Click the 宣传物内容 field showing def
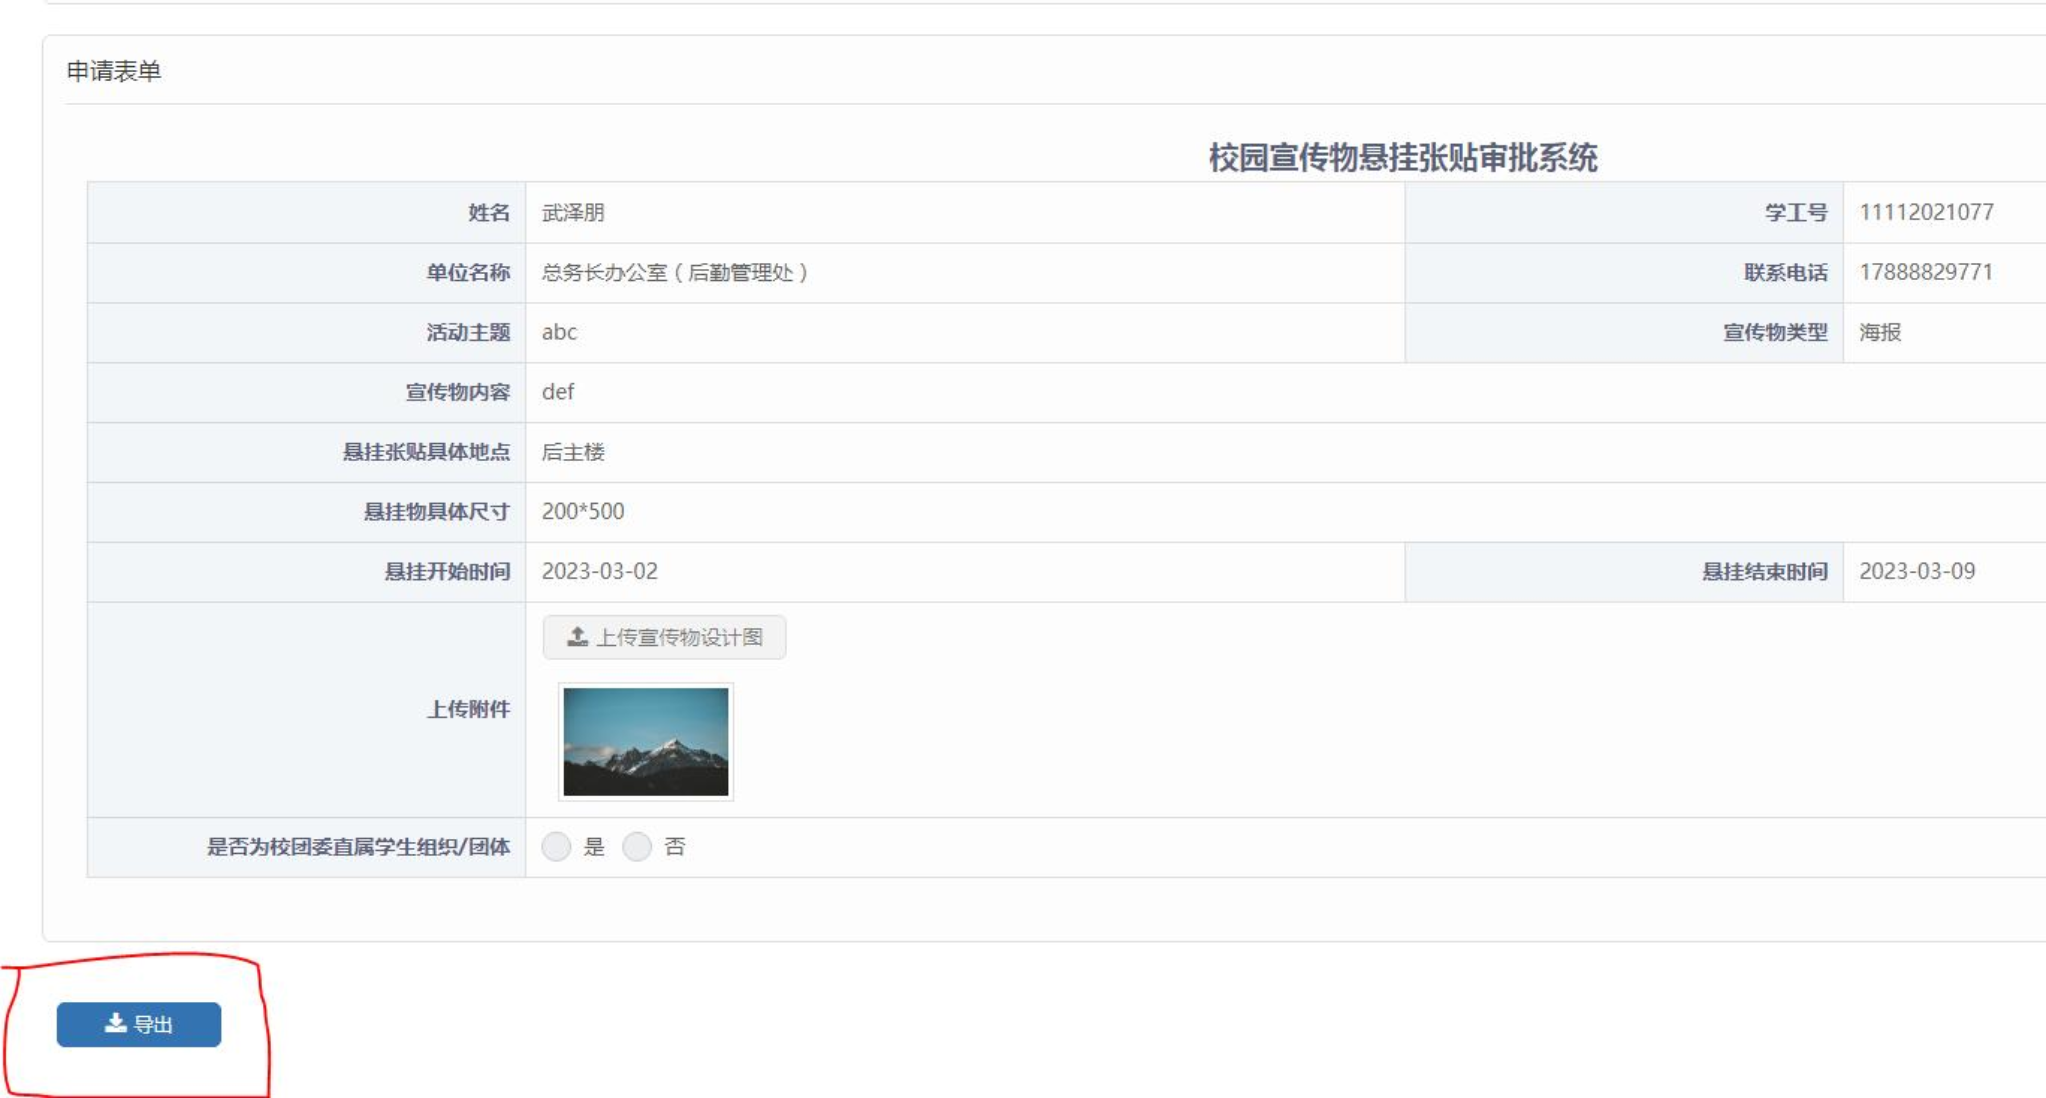This screenshot has width=2046, height=1098. tap(558, 392)
